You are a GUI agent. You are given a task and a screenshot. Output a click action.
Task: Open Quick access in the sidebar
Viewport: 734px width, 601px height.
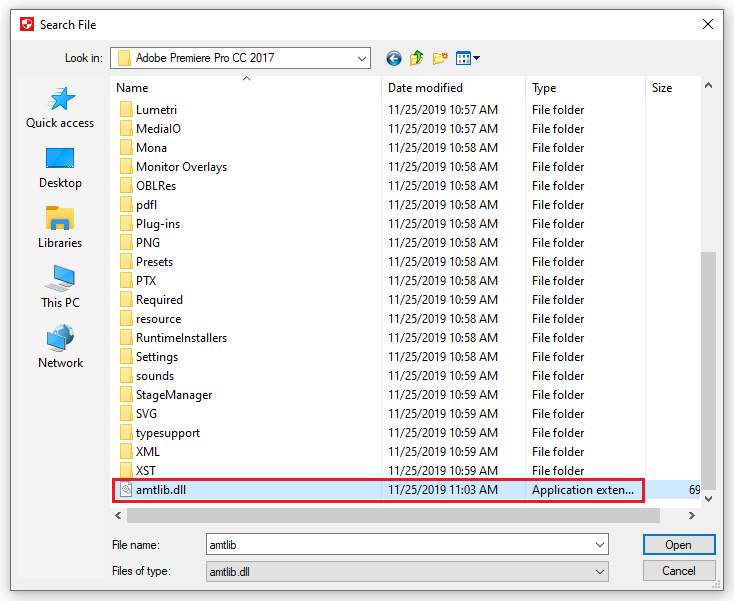[x=60, y=107]
